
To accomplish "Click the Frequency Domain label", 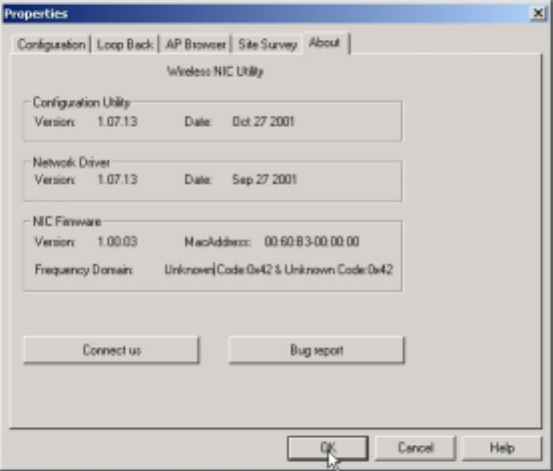I will (84, 270).
